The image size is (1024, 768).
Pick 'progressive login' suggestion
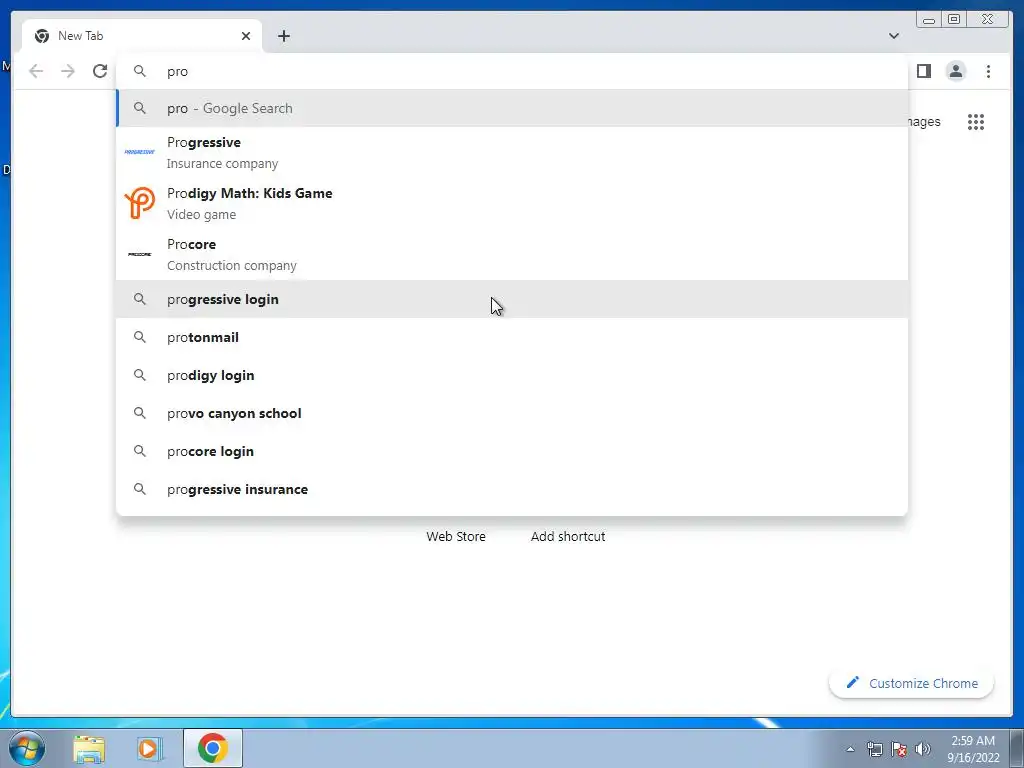click(512, 299)
